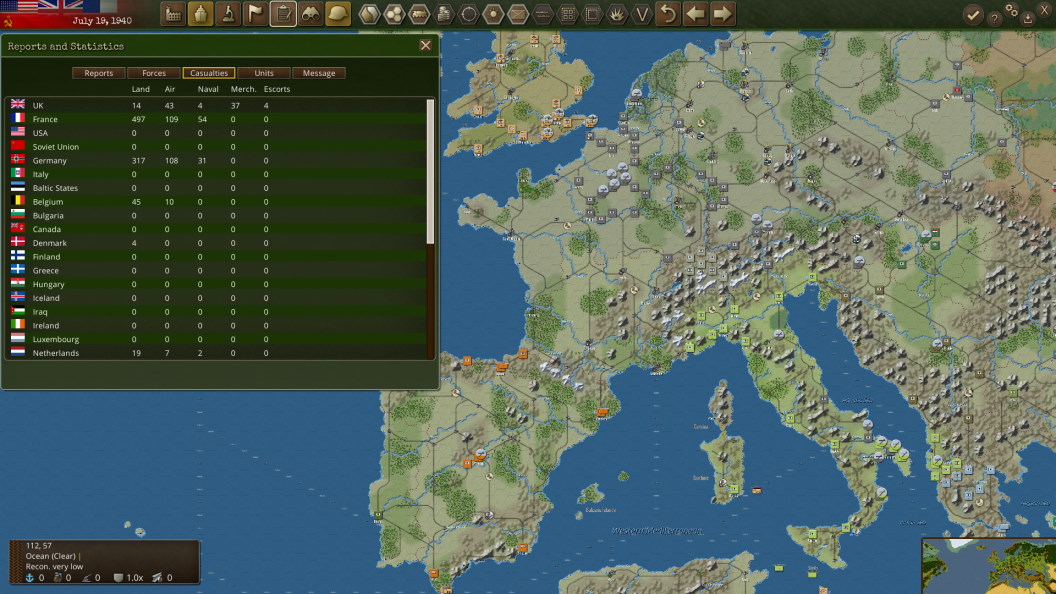
Task: Open the production factory screen icon
Action: (x=173, y=14)
